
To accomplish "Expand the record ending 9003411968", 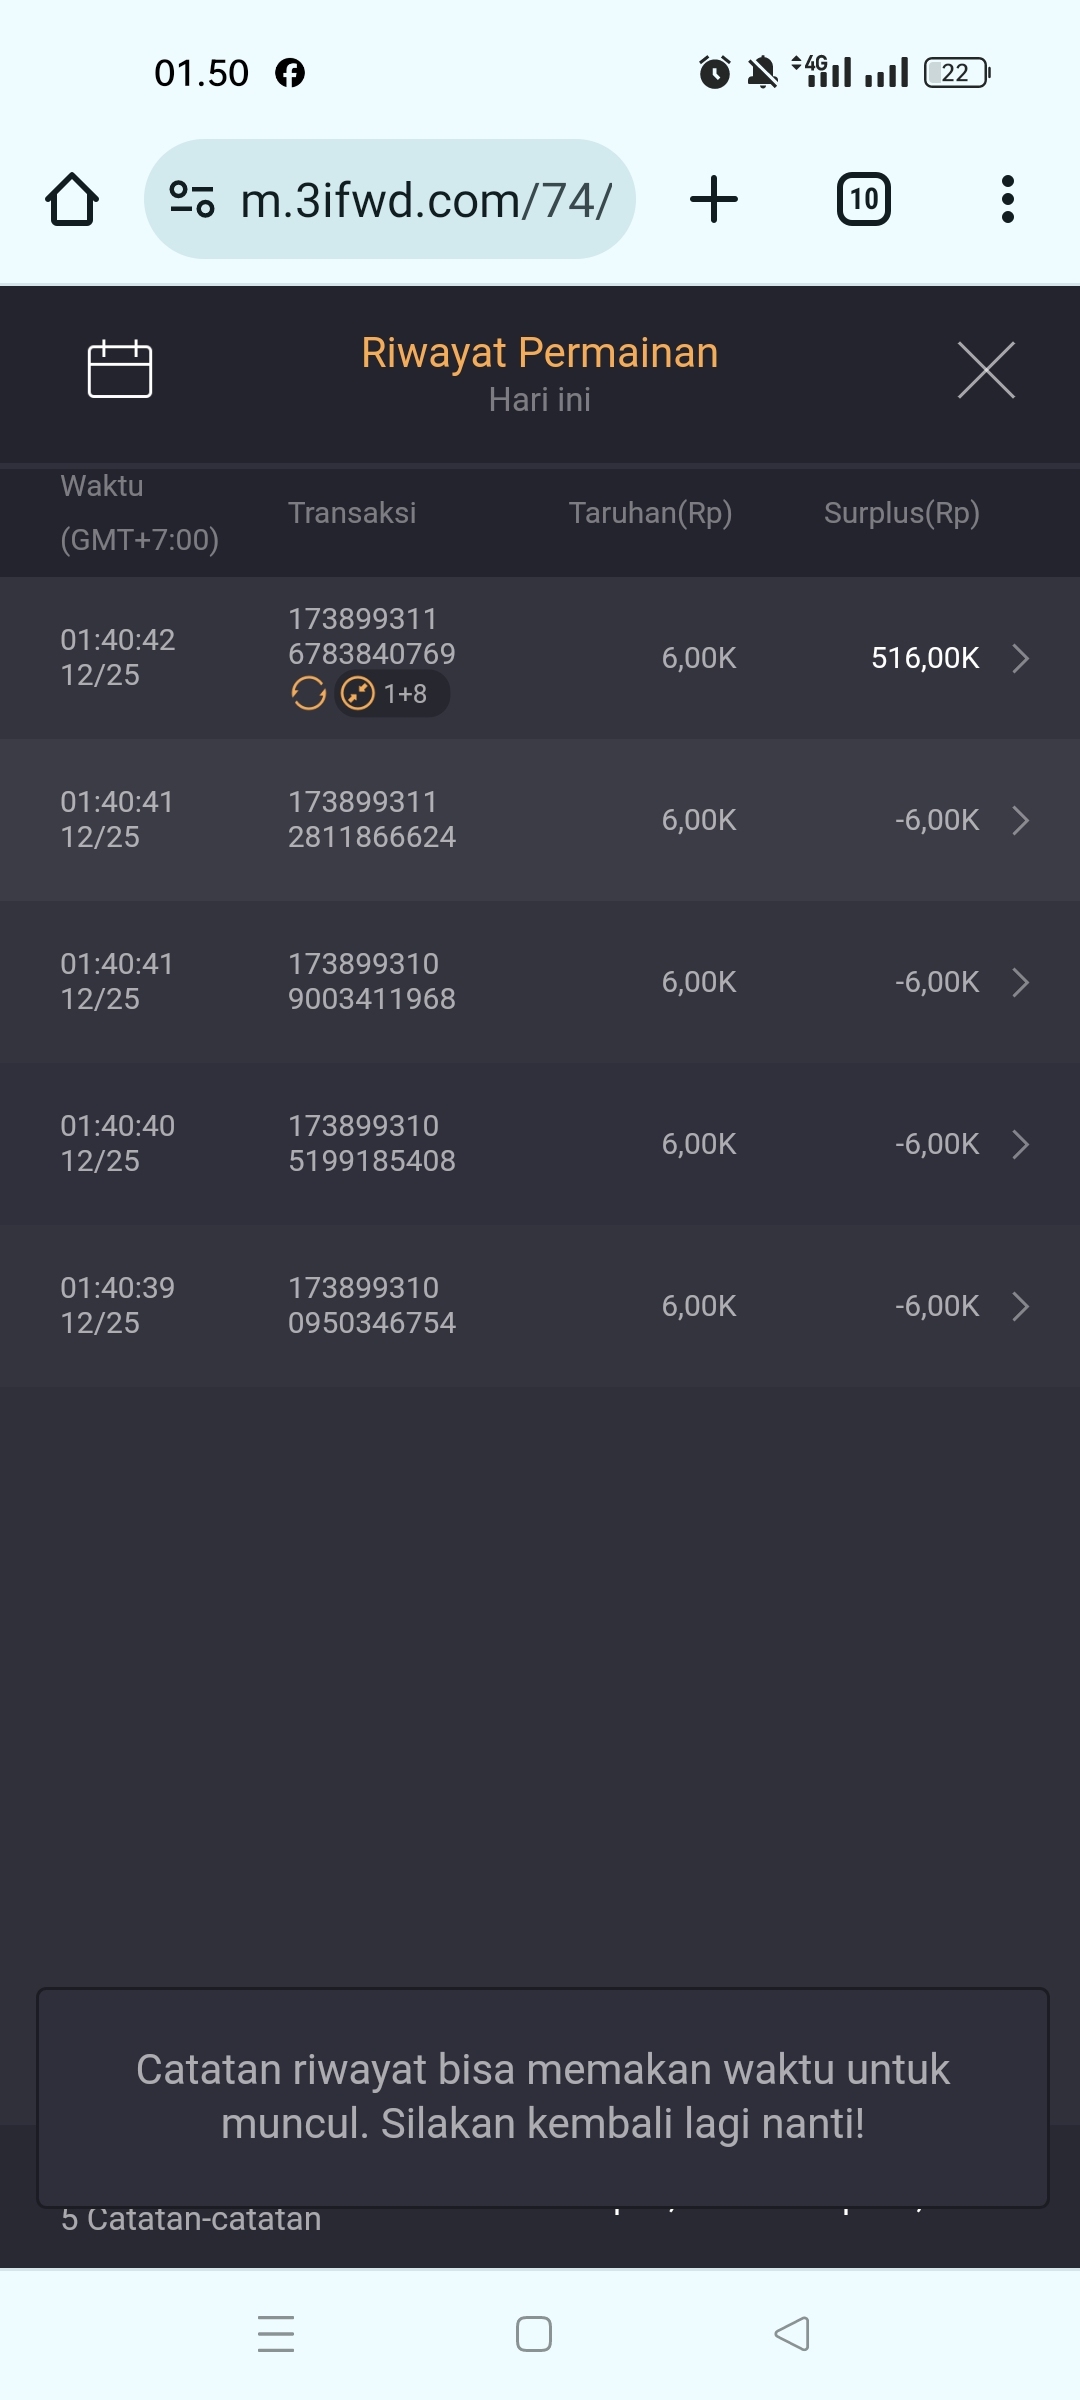I will click(1020, 982).
